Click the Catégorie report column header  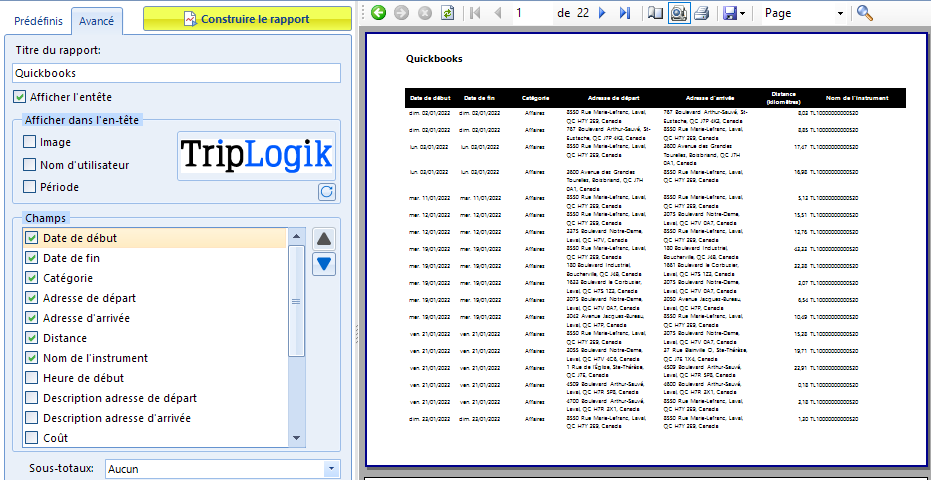click(x=535, y=97)
